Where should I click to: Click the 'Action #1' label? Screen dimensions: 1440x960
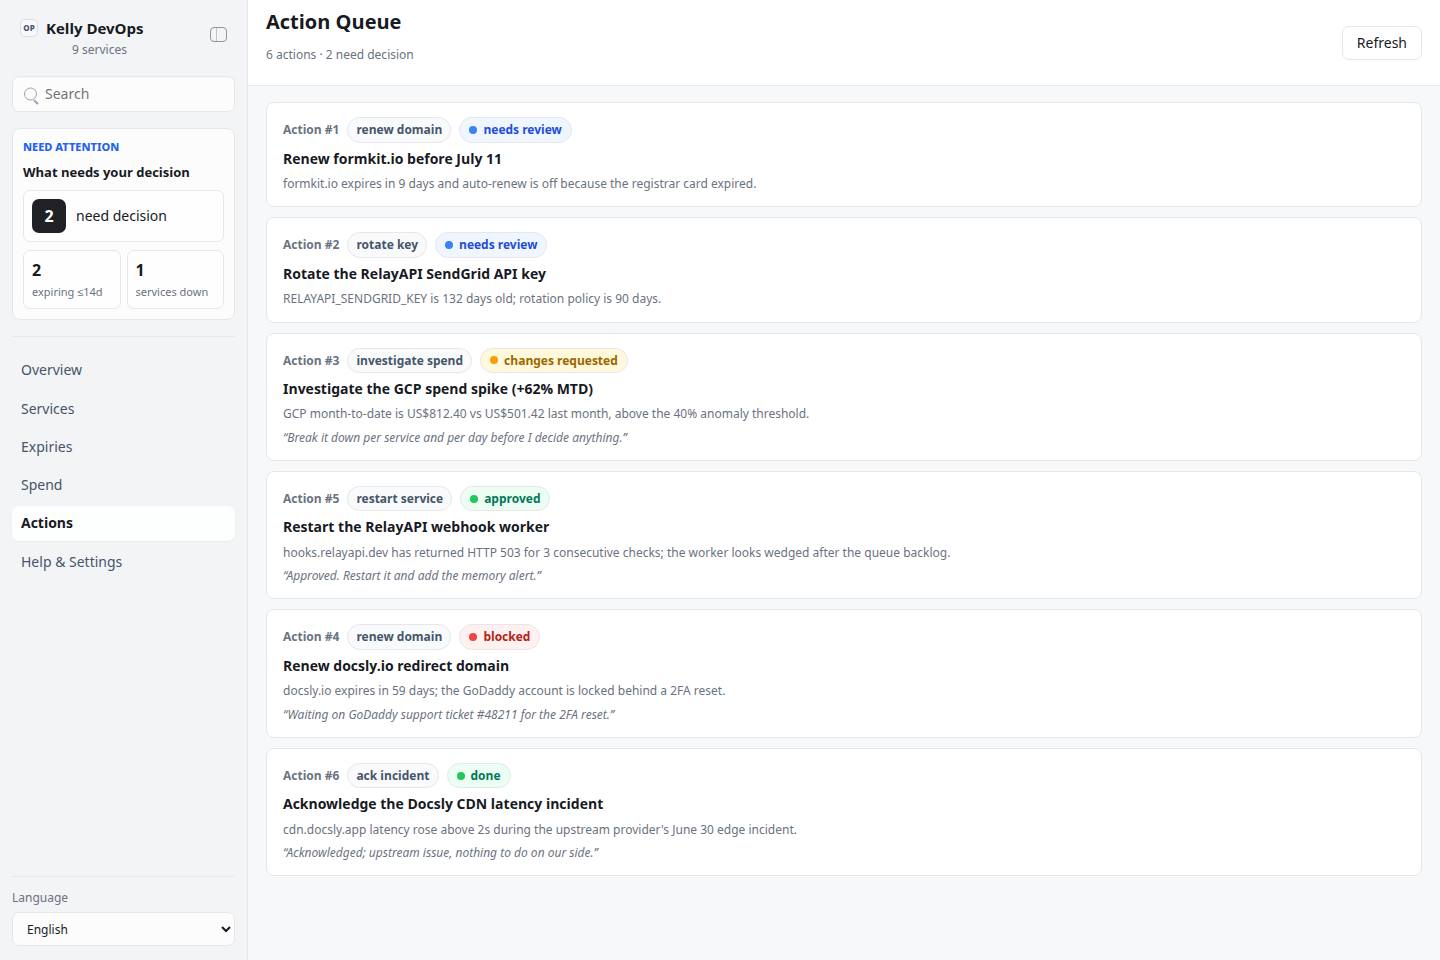pos(311,130)
